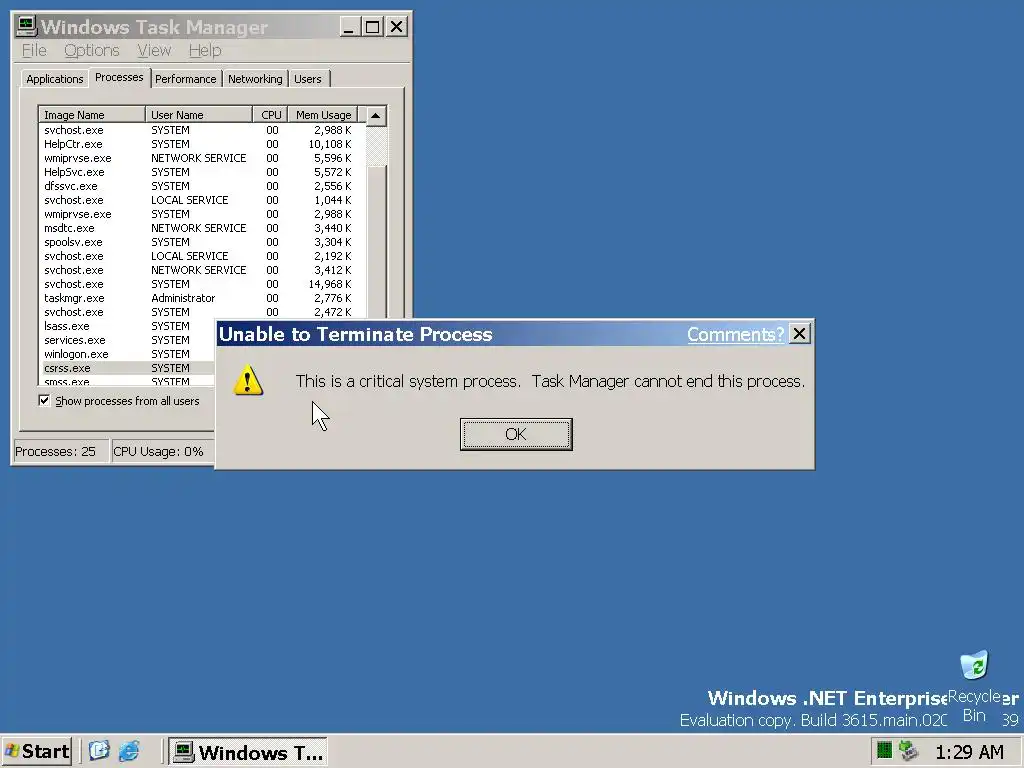Click the Show Desktop Quick Launch icon
Image resolution: width=1024 pixels, height=768 pixels.
coord(99,751)
